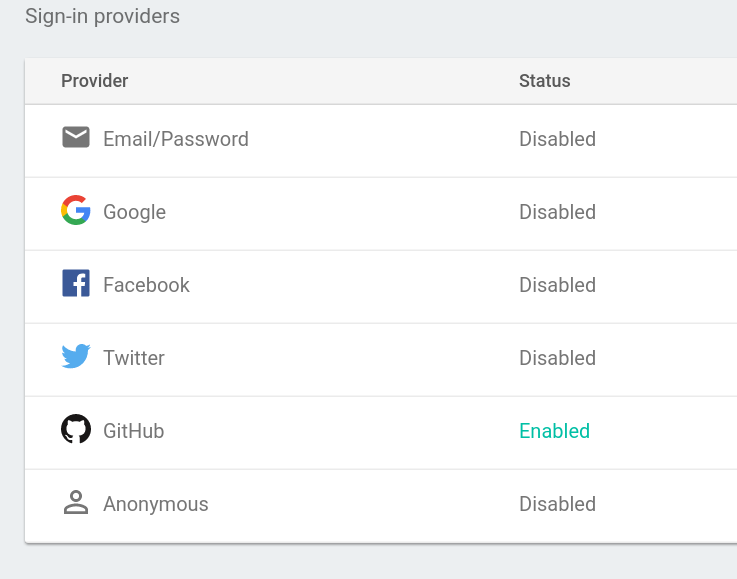The height and width of the screenshot is (579, 737).
Task: Click Disabled status next to Anonymous
Action: pos(557,504)
